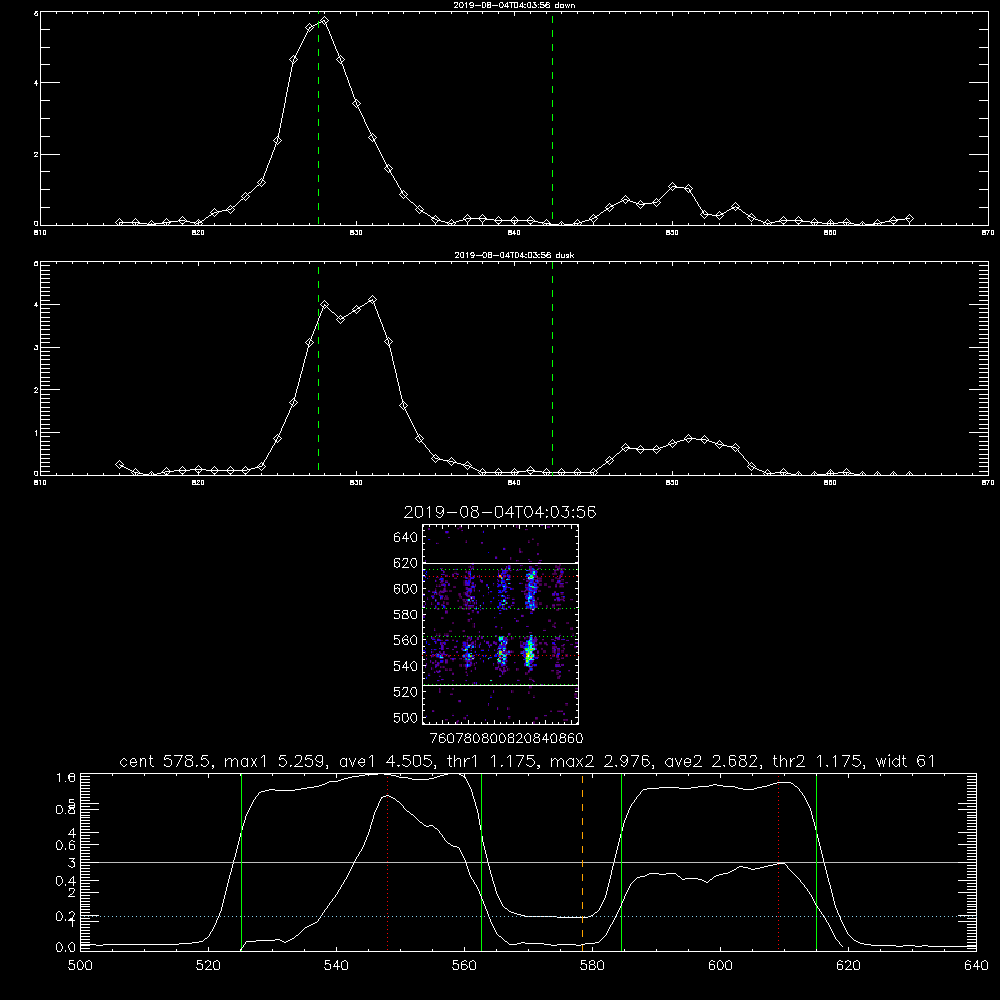
Task: Open the color heatmap spectral image
Action: (x=501, y=624)
